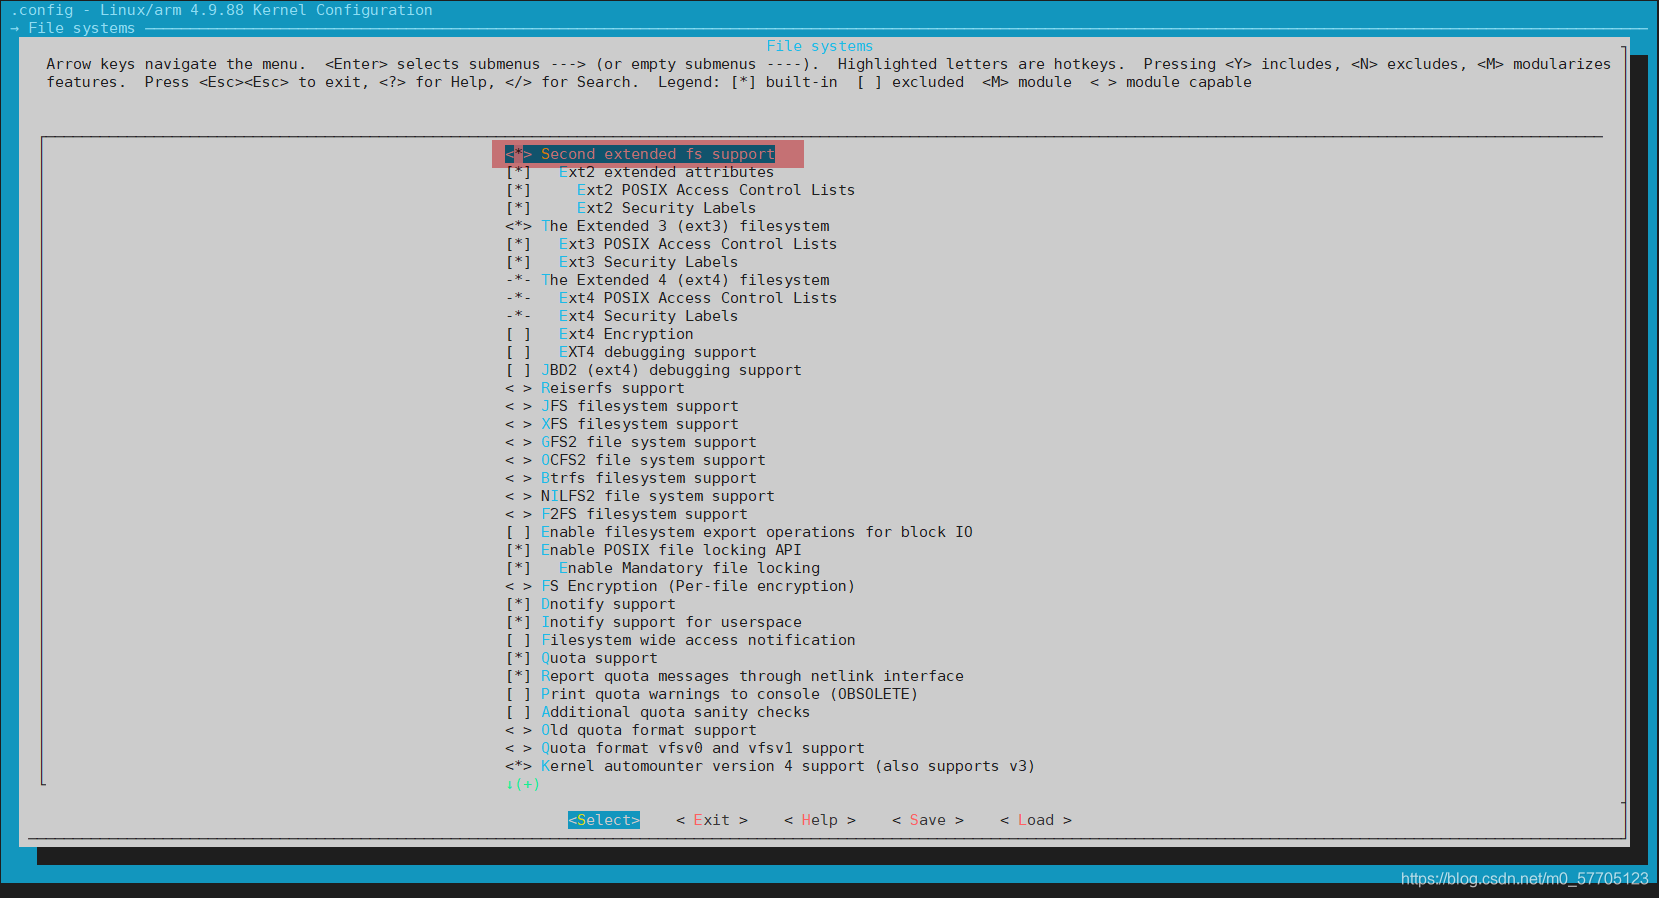Select The Extended 3 (ext3) filesystem
Image resolution: width=1659 pixels, height=898 pixels.
point(667,226)
